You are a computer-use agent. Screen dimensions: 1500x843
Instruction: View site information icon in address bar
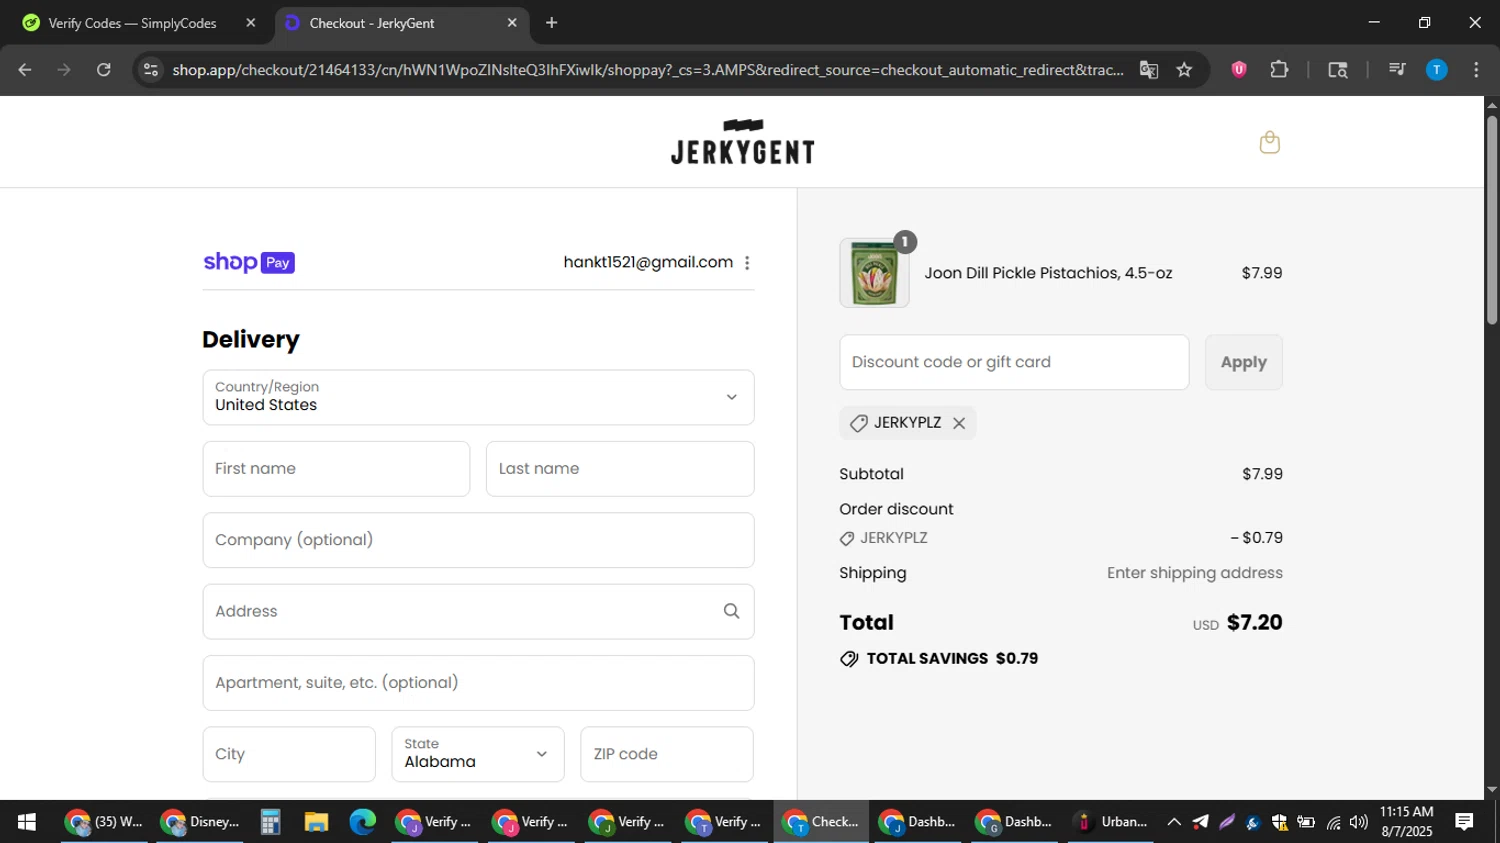151,69
